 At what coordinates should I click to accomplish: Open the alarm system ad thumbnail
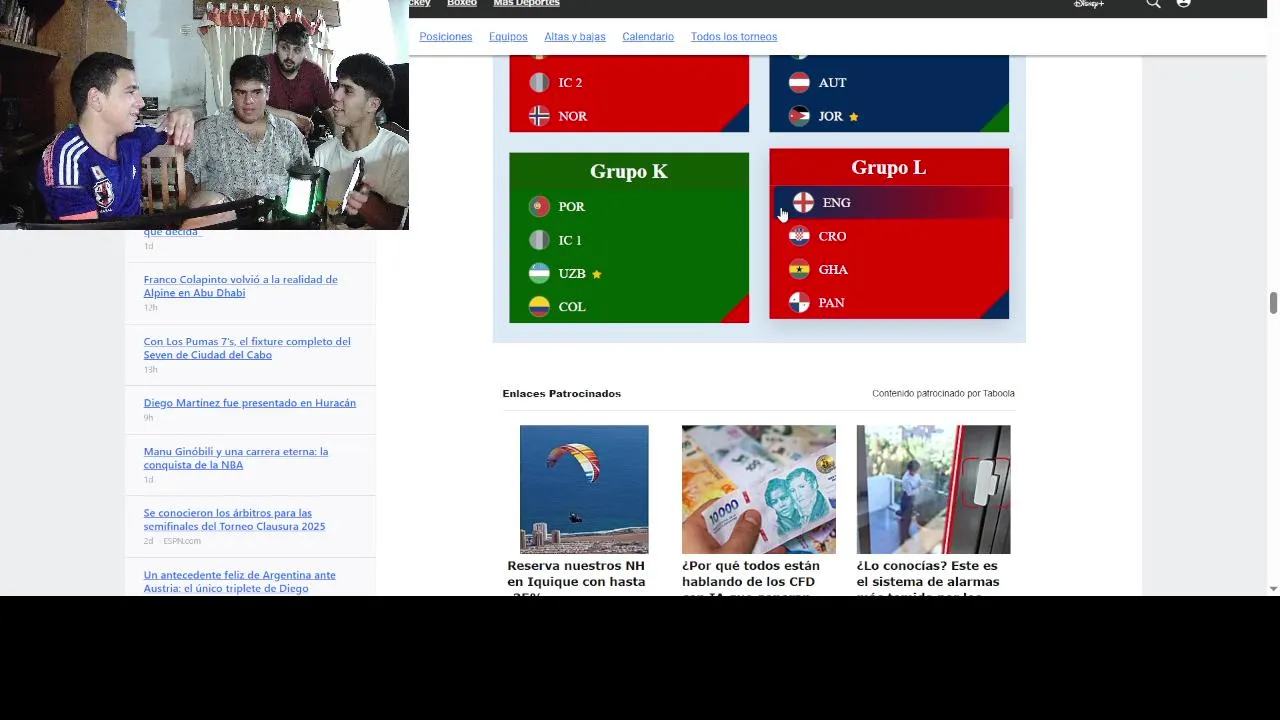[933, 489]
